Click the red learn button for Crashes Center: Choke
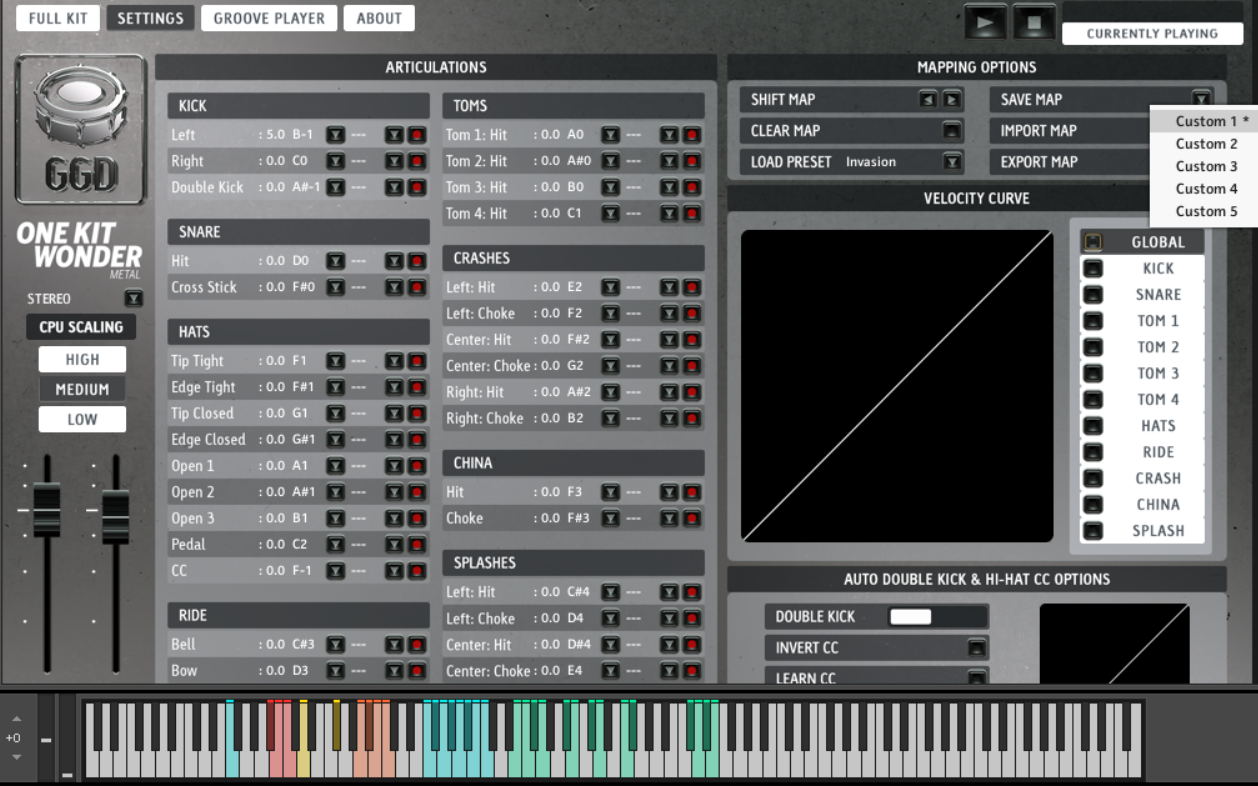Viewport: 1258px width, 786px height. click(692, 365)
